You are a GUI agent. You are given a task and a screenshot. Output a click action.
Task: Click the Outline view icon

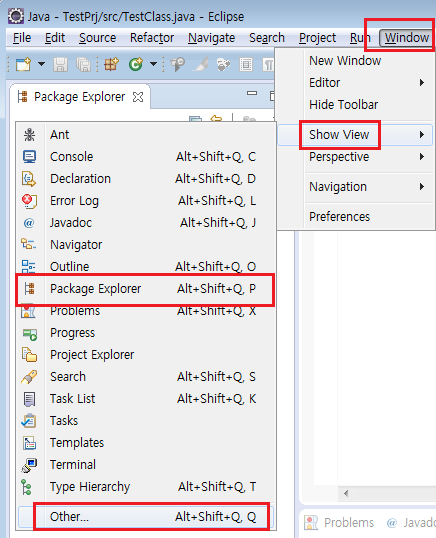(x=29, y=267)
